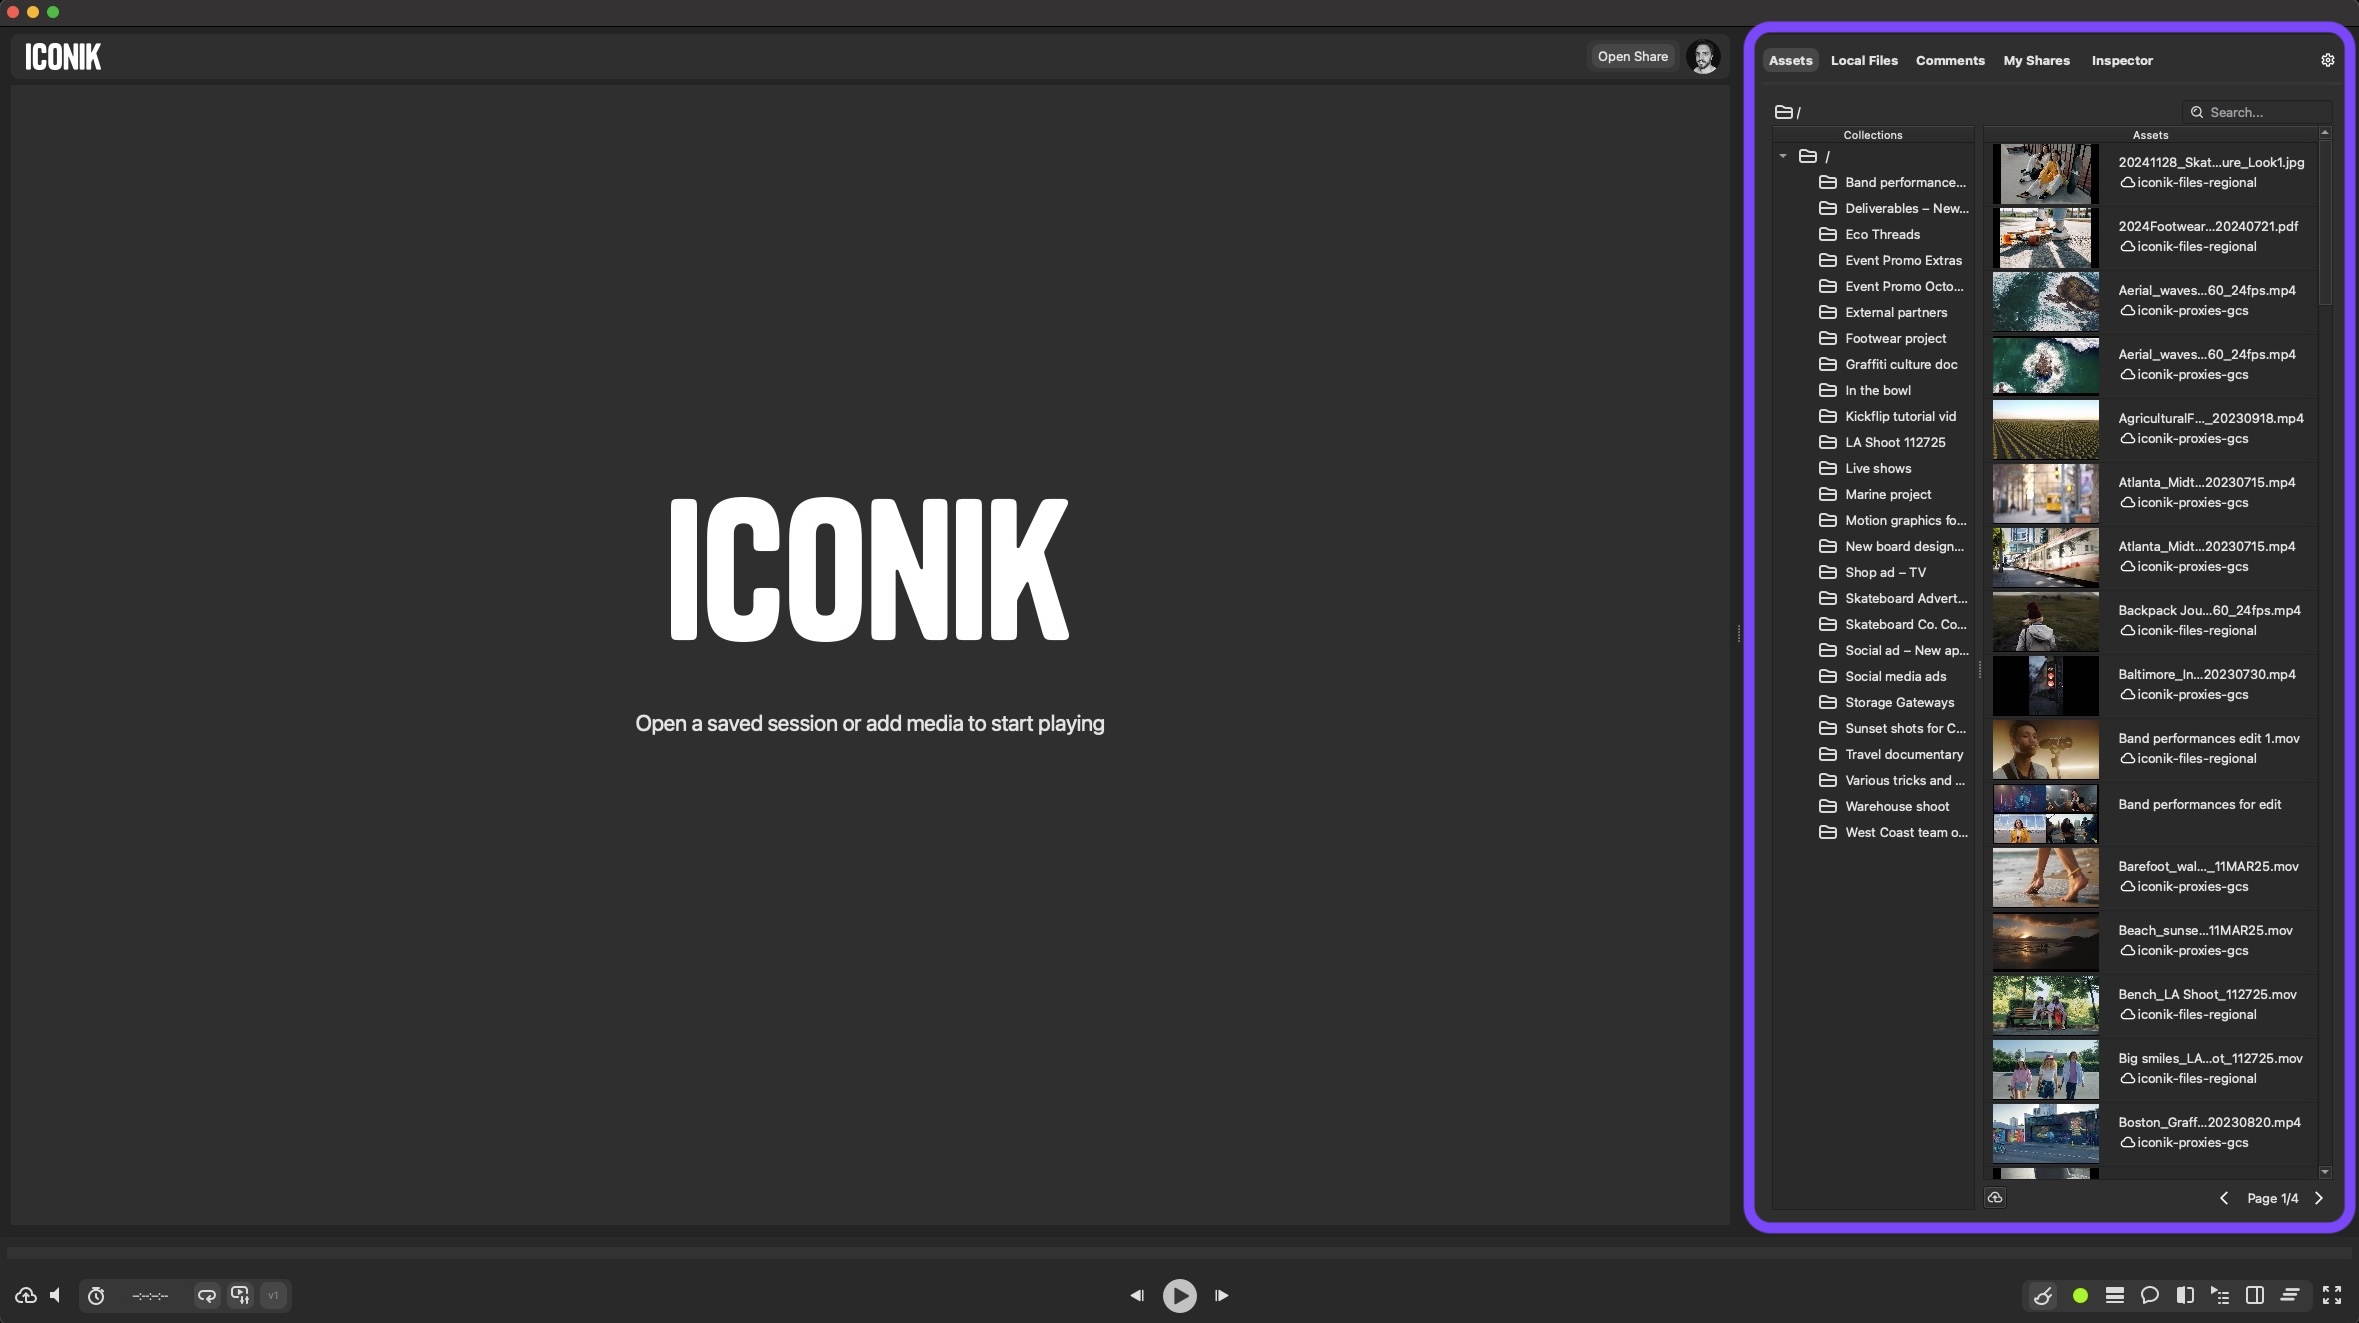Click the cloud upload icon in bottom-left
Image resolution: width=2359 pixels, height=1323 pixels.
click(x=26, y=1295)
